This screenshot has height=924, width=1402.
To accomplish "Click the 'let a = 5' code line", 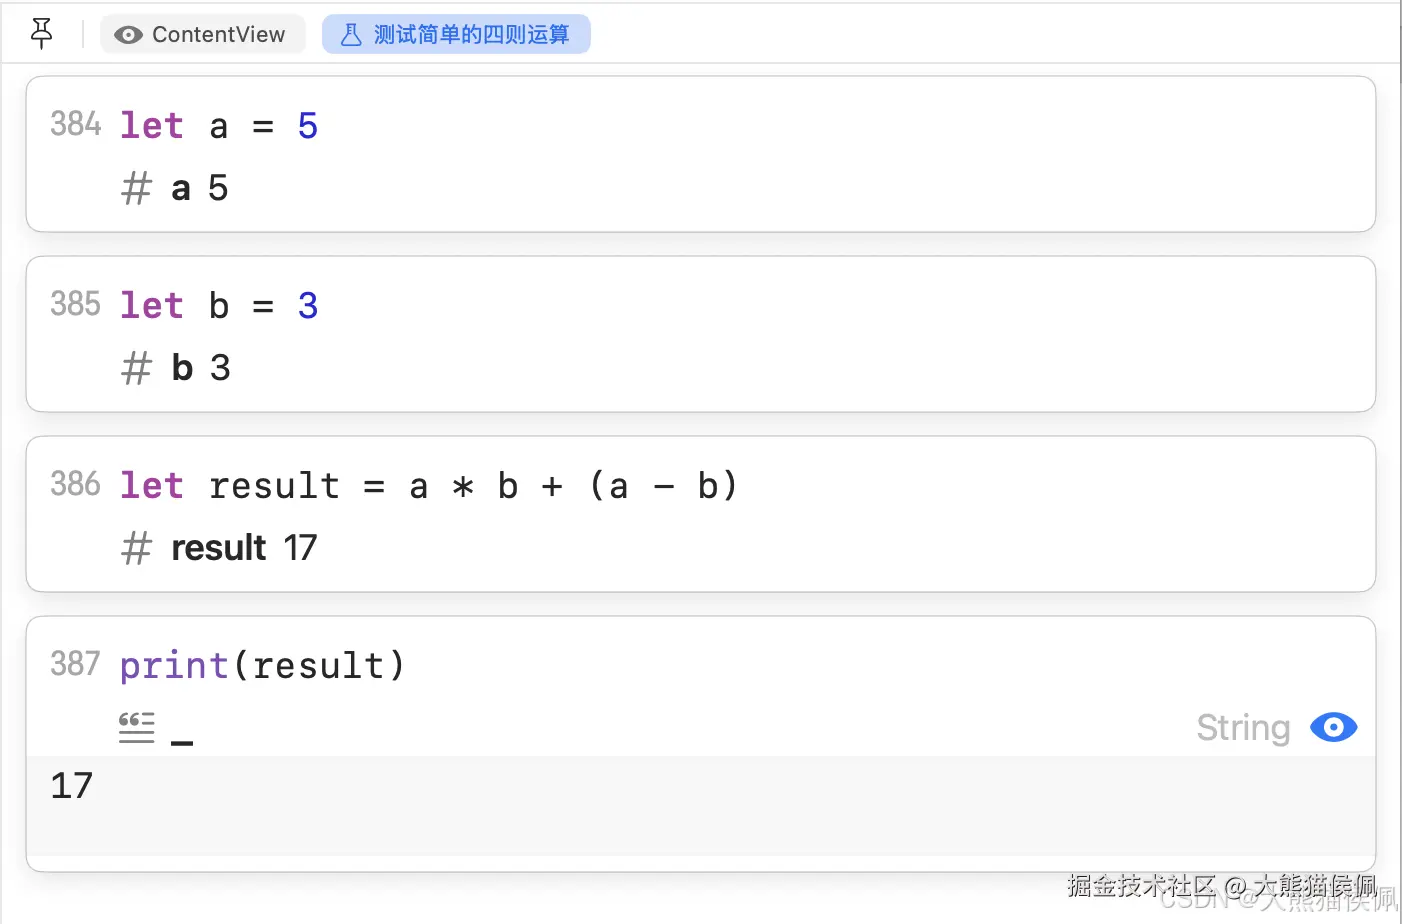I will (x=219, y=126).
